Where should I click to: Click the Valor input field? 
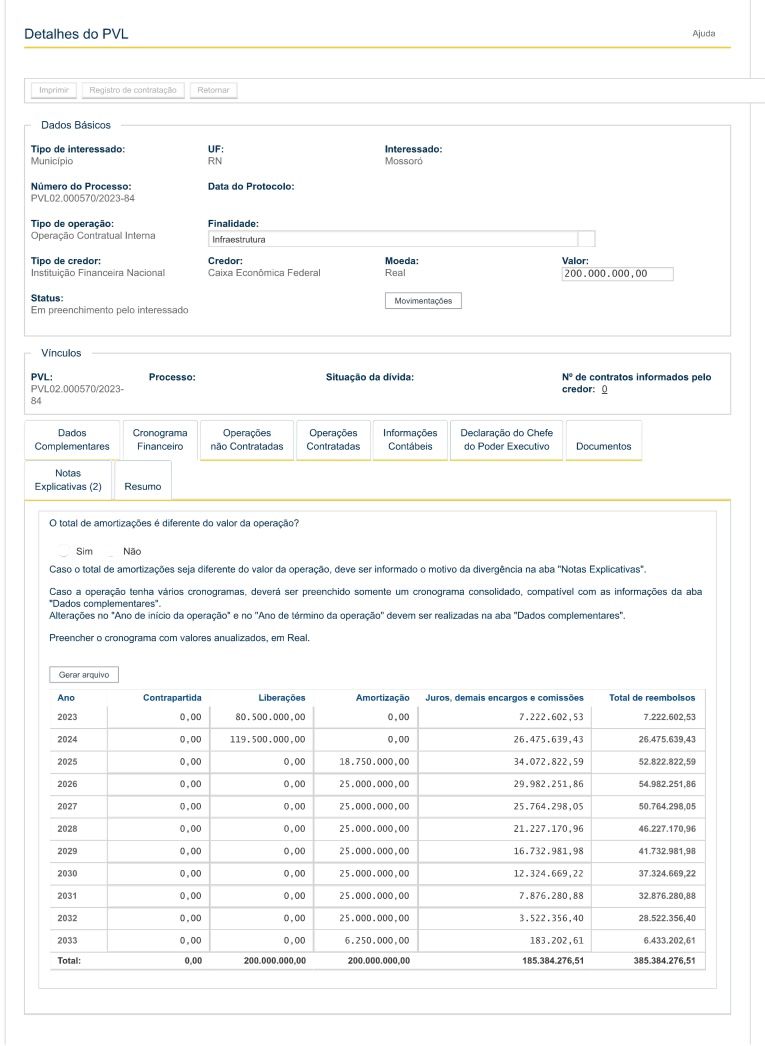coord(618,274)
